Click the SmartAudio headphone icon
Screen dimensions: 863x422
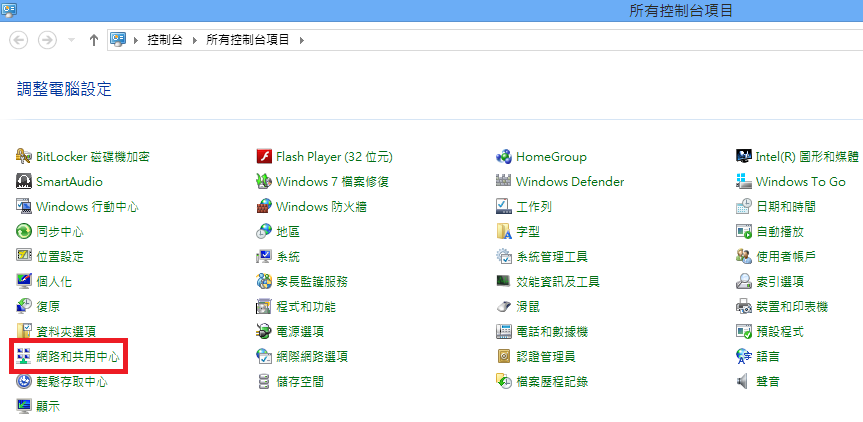(24, 182)
